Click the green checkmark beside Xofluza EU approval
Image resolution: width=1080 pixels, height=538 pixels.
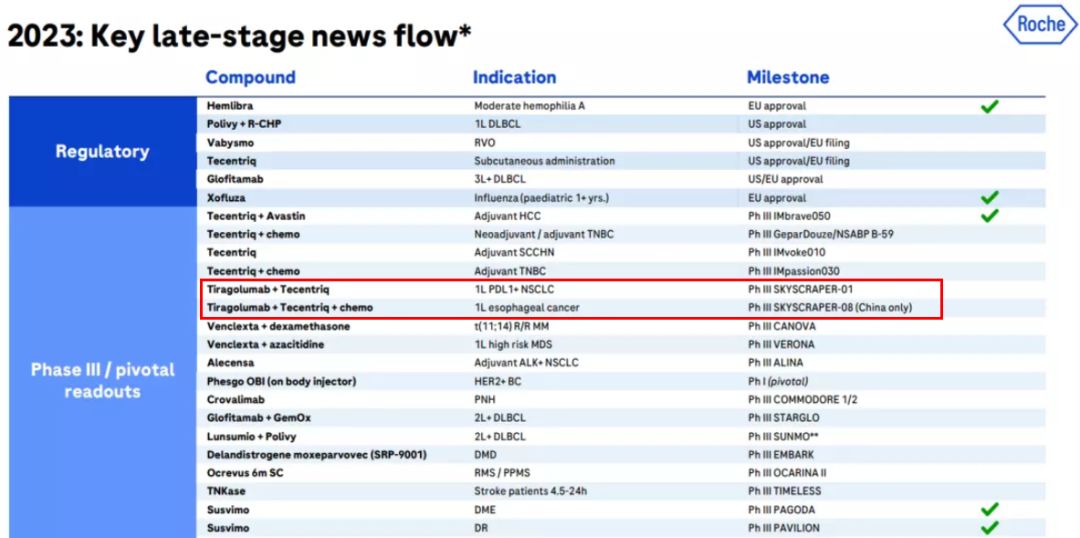989,198
